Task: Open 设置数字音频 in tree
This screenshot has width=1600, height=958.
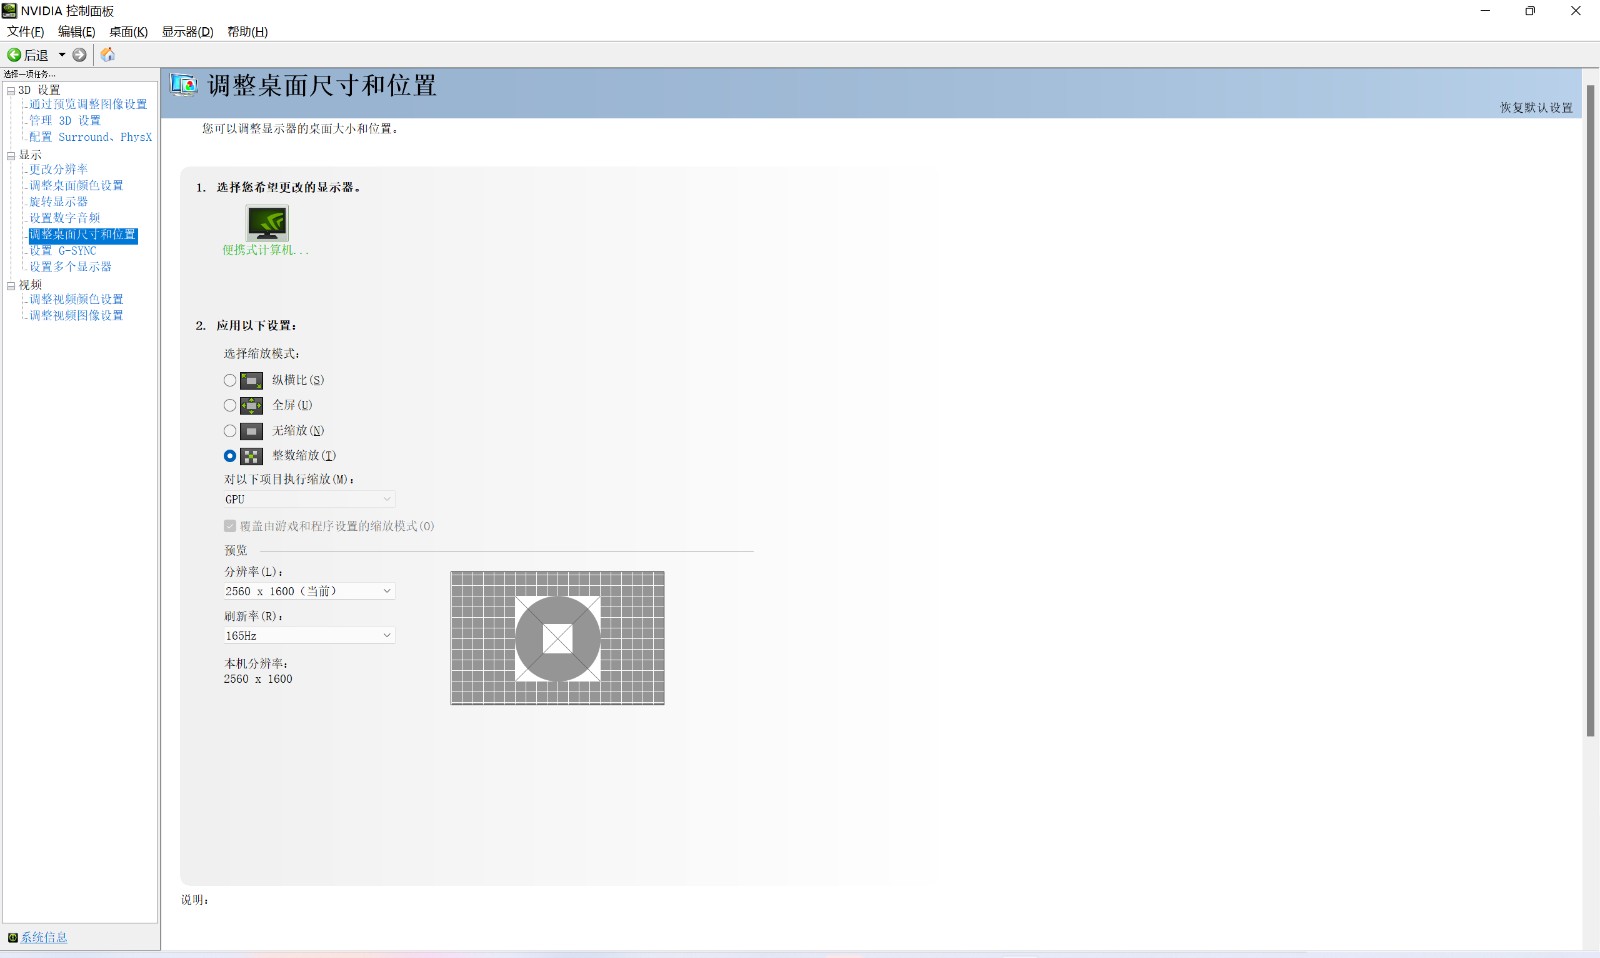Action: 64,218
